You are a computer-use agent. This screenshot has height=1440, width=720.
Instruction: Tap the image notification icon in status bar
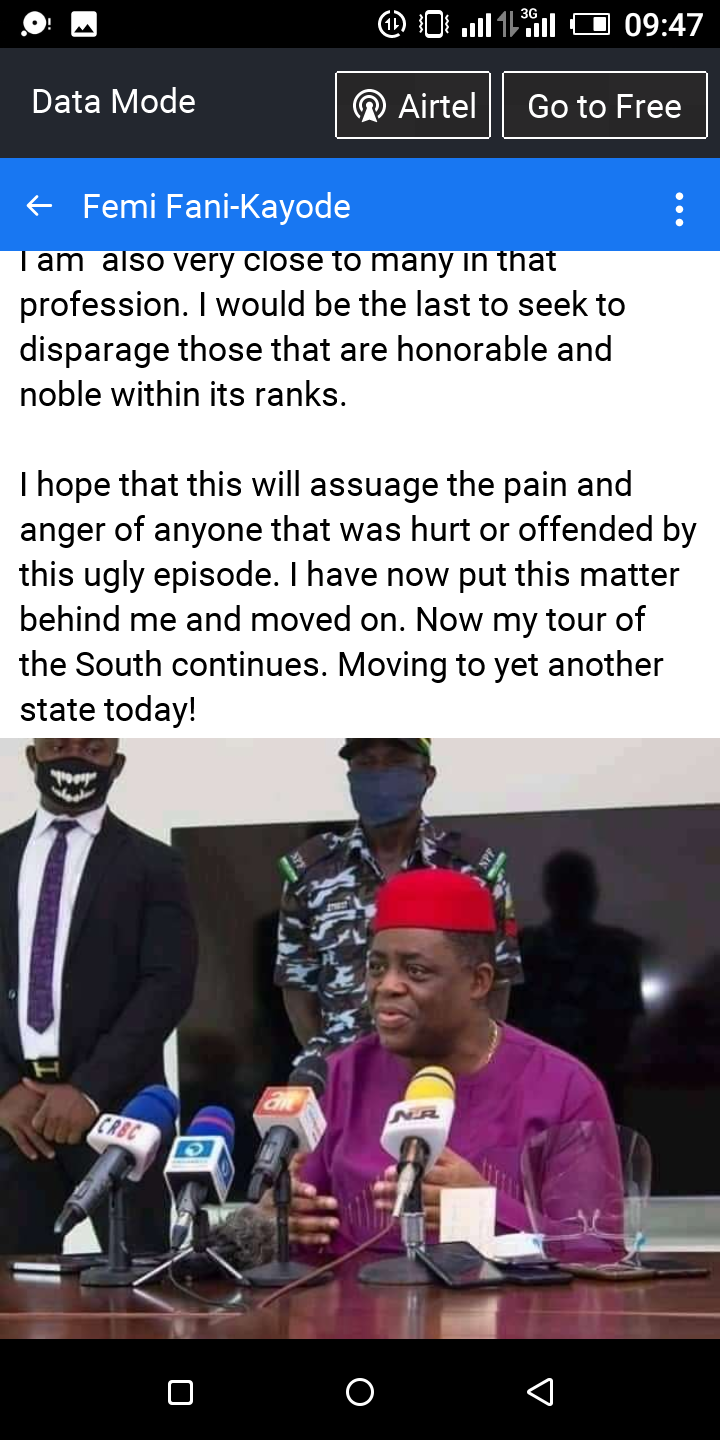(84, 24)
